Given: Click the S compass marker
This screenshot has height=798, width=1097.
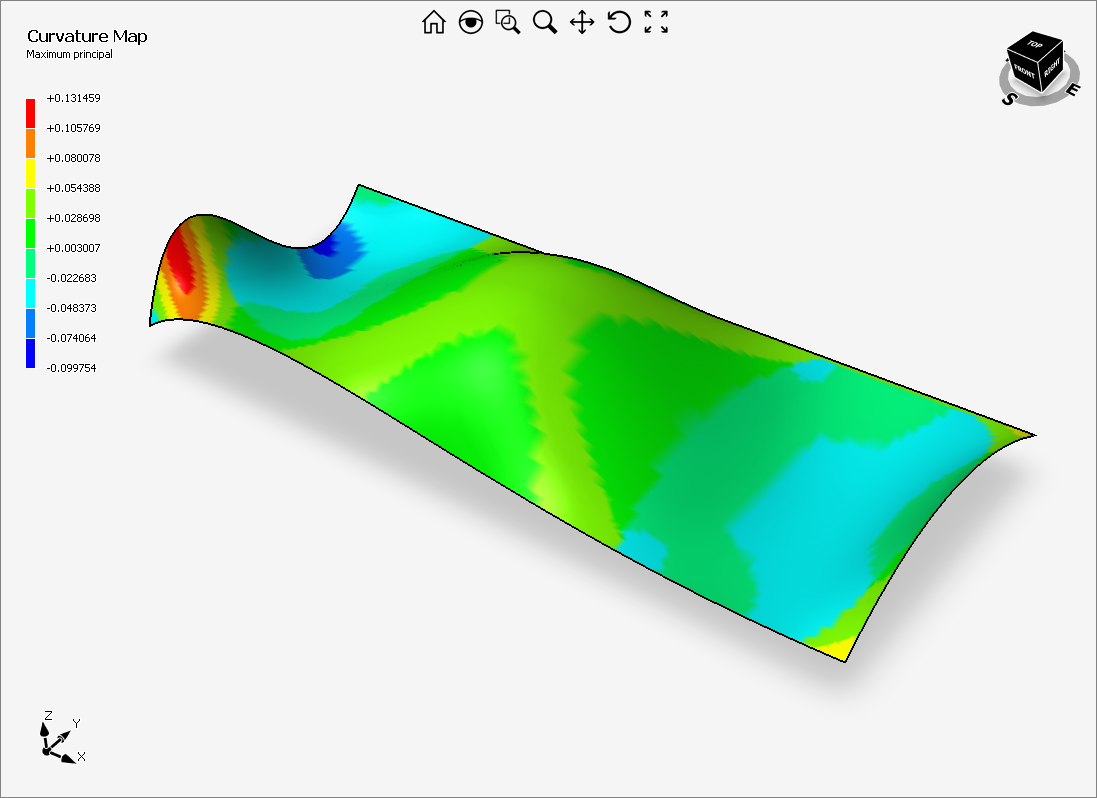Looking at the screenshot, I should (x=1010, y=99).
